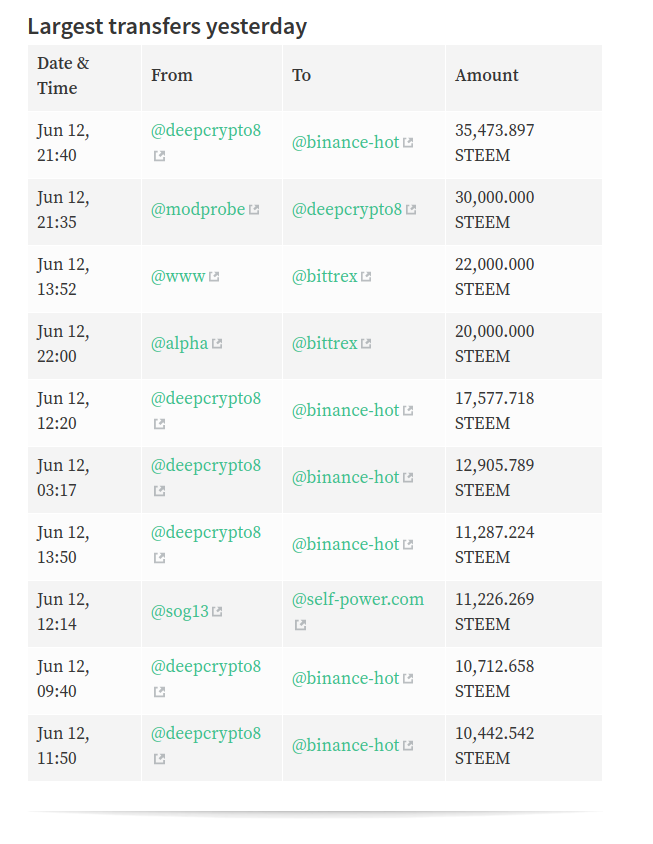Click external-link icon beside @deepcrypto8 in To column
This screenshot has width=653, height=844.
411,209
